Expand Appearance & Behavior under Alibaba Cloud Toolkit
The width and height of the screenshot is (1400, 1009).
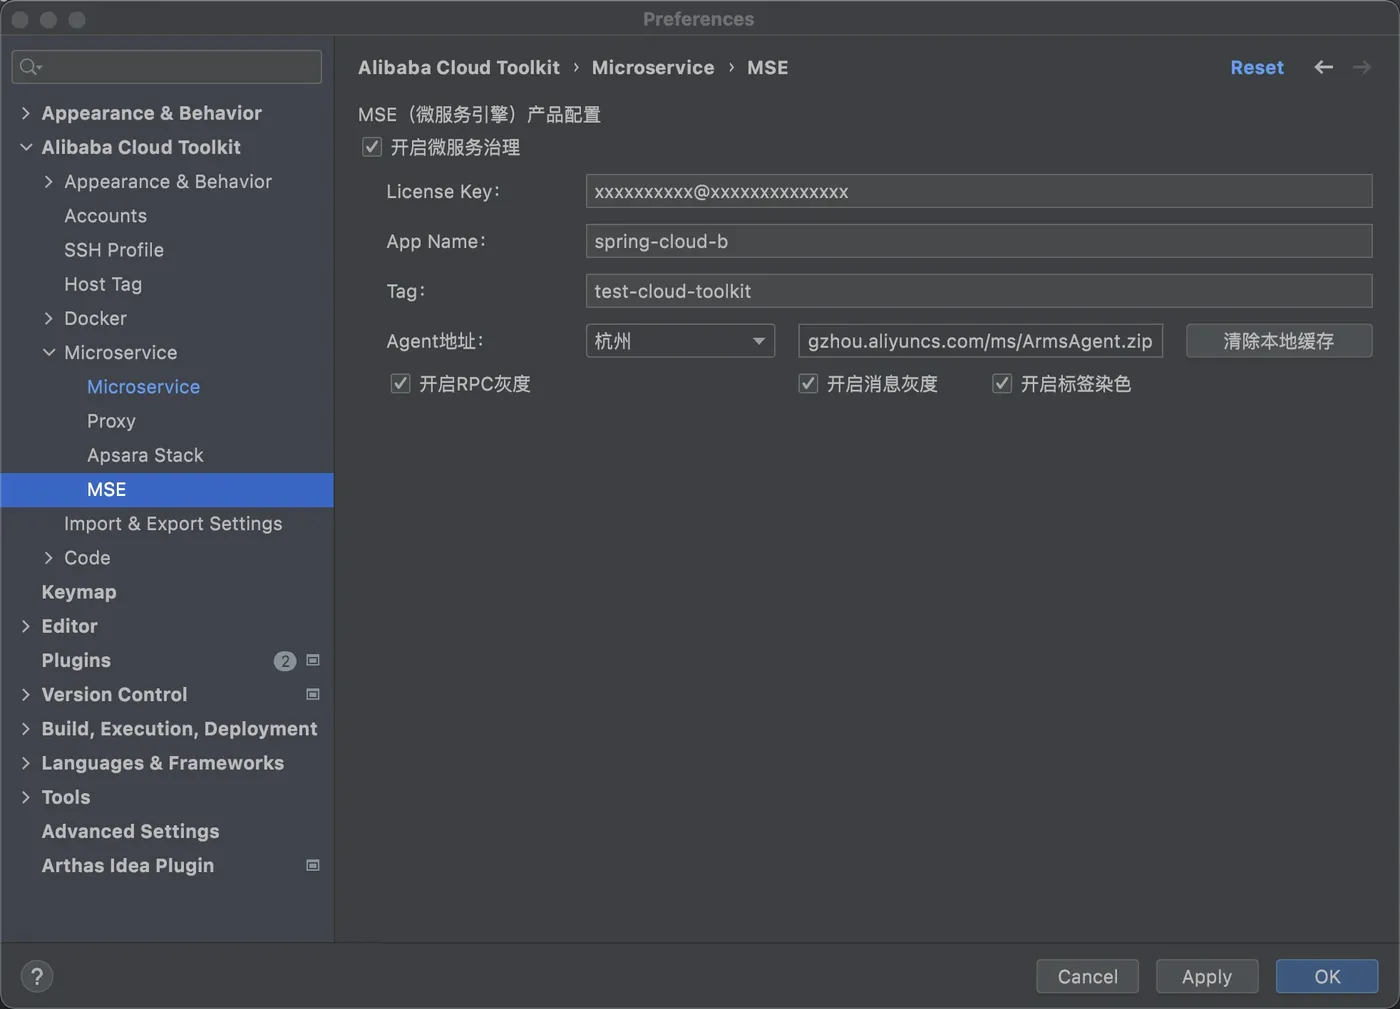click(x=48, y=181)
